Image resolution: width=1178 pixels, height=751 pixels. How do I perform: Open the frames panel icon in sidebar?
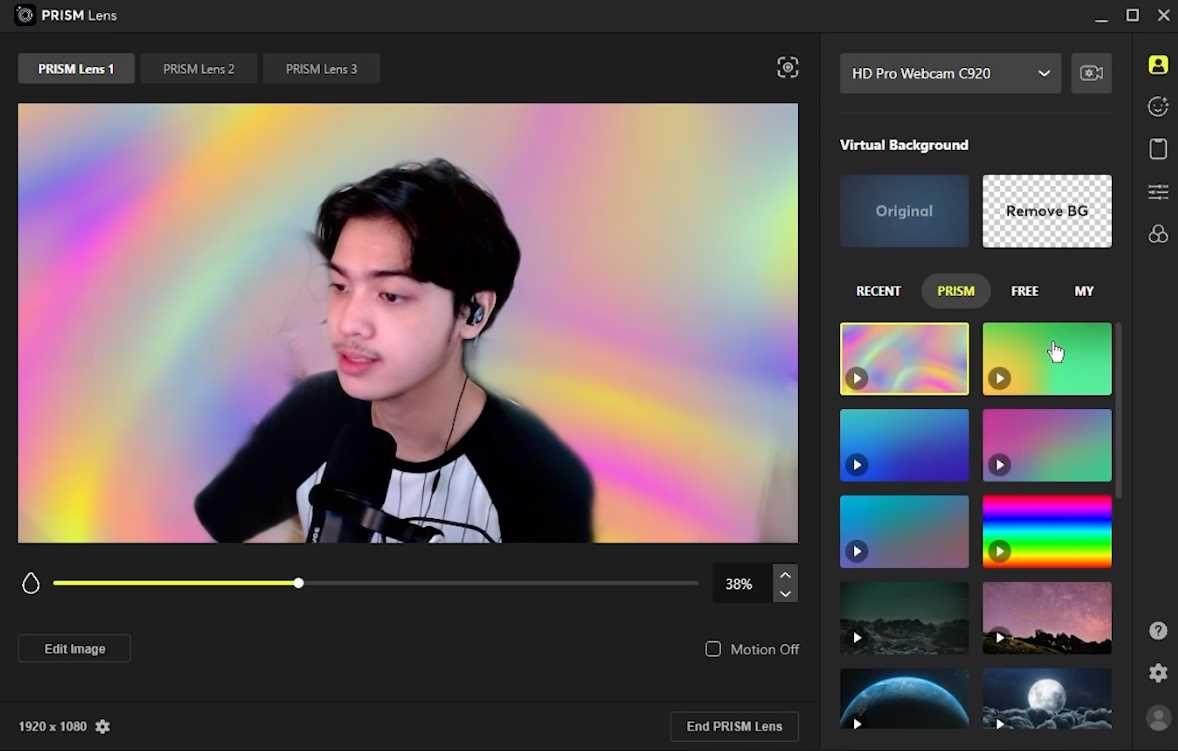[x=1157, y=149]
